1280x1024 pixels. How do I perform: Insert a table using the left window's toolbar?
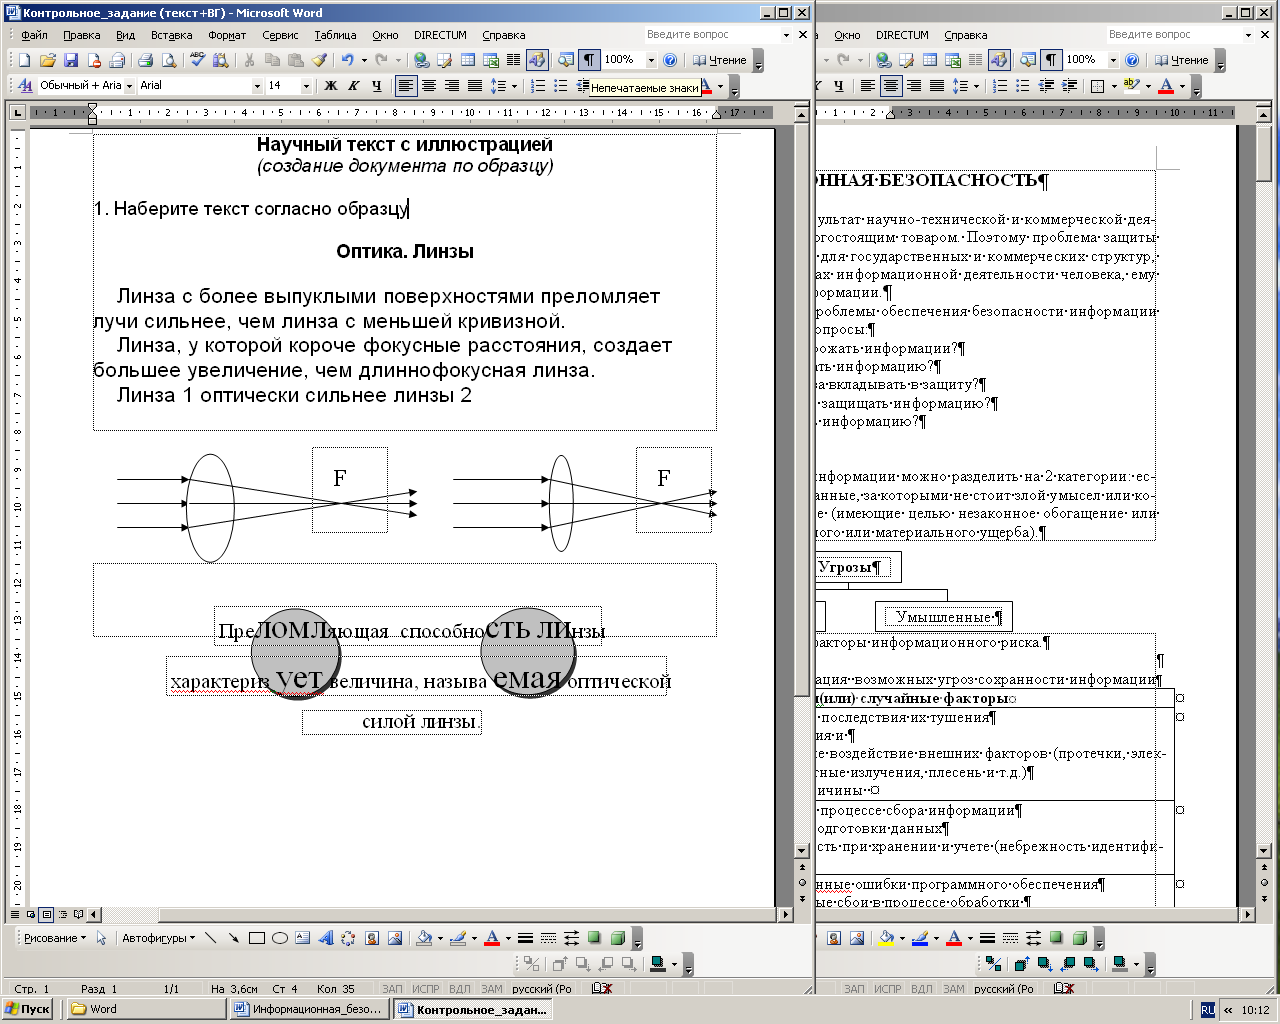468,60
